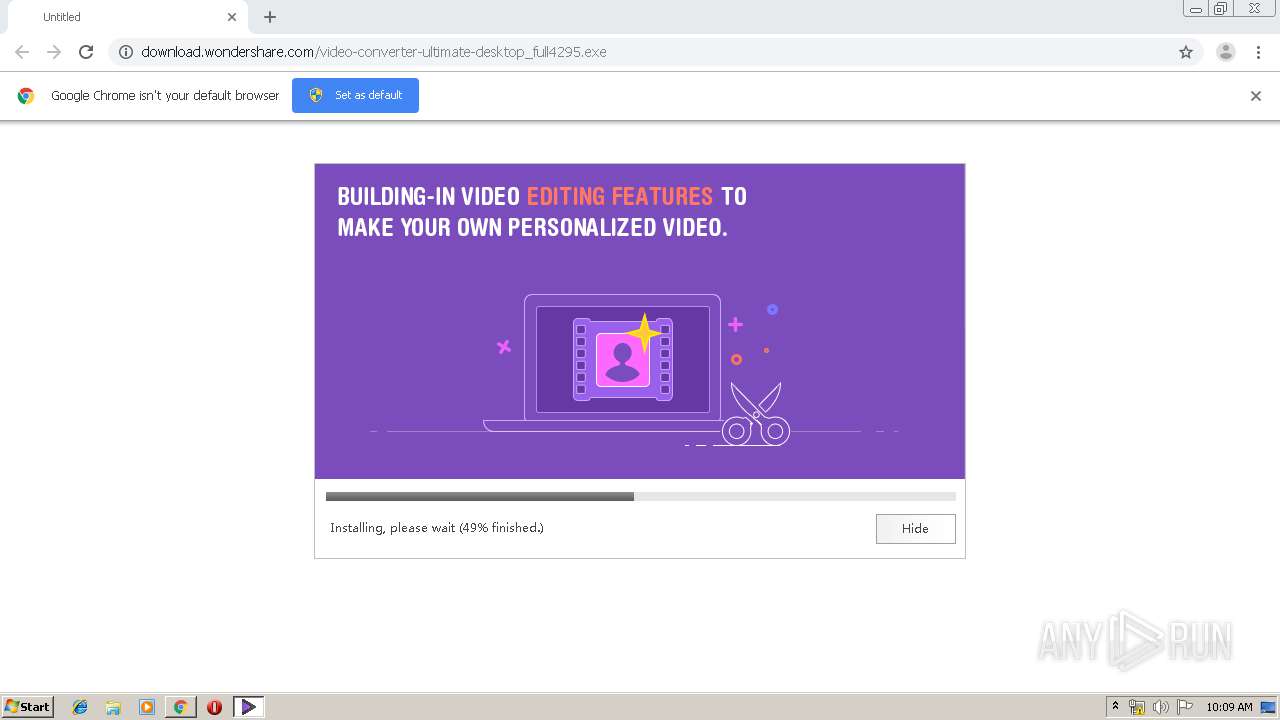This screenshot has height=720, width=1280.
Task: Click the Hide button in installer
Action: 915,528
